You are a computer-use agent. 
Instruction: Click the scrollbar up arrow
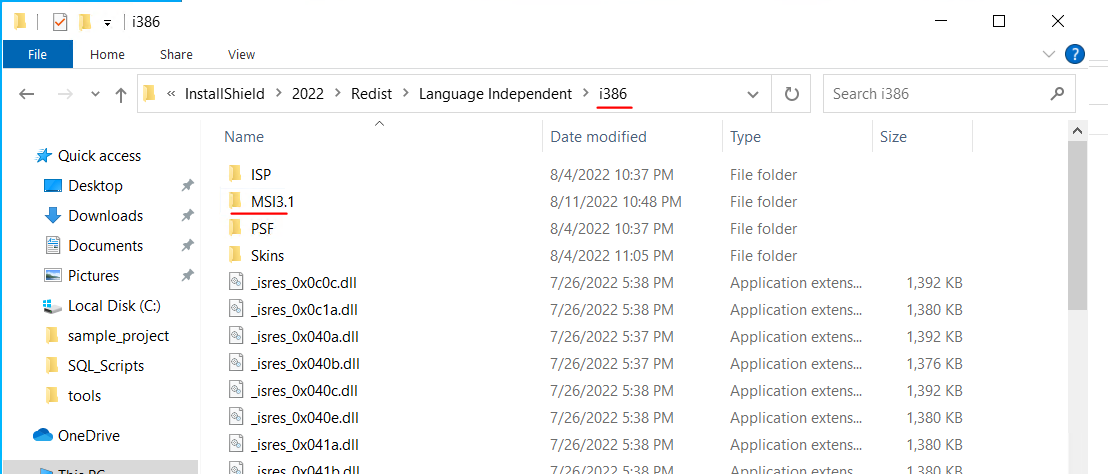pyautogui.click(x=1077, y=131)
